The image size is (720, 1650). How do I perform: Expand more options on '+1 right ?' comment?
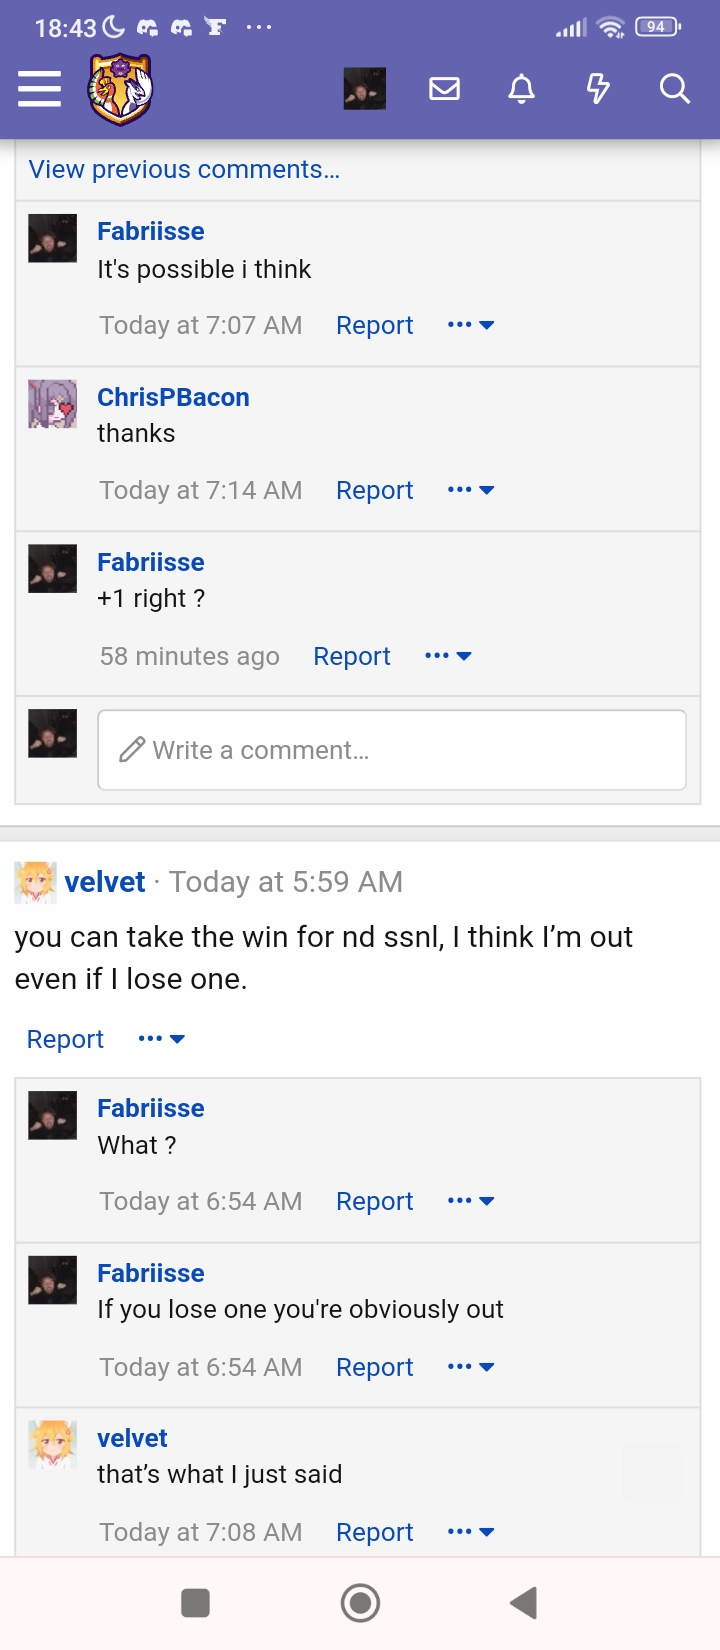(448, 656)
